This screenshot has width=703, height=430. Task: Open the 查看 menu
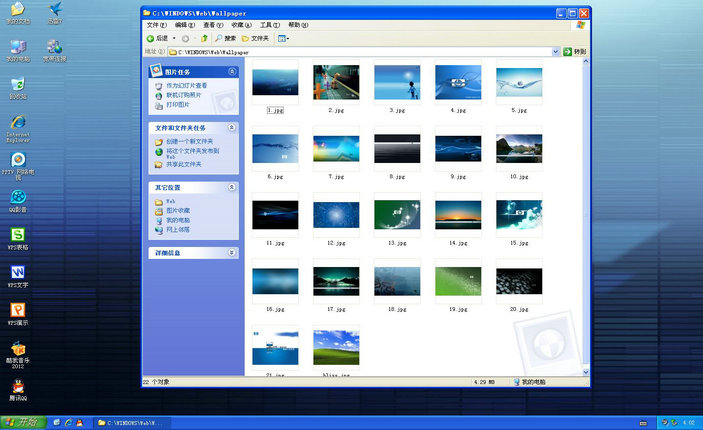213,24
